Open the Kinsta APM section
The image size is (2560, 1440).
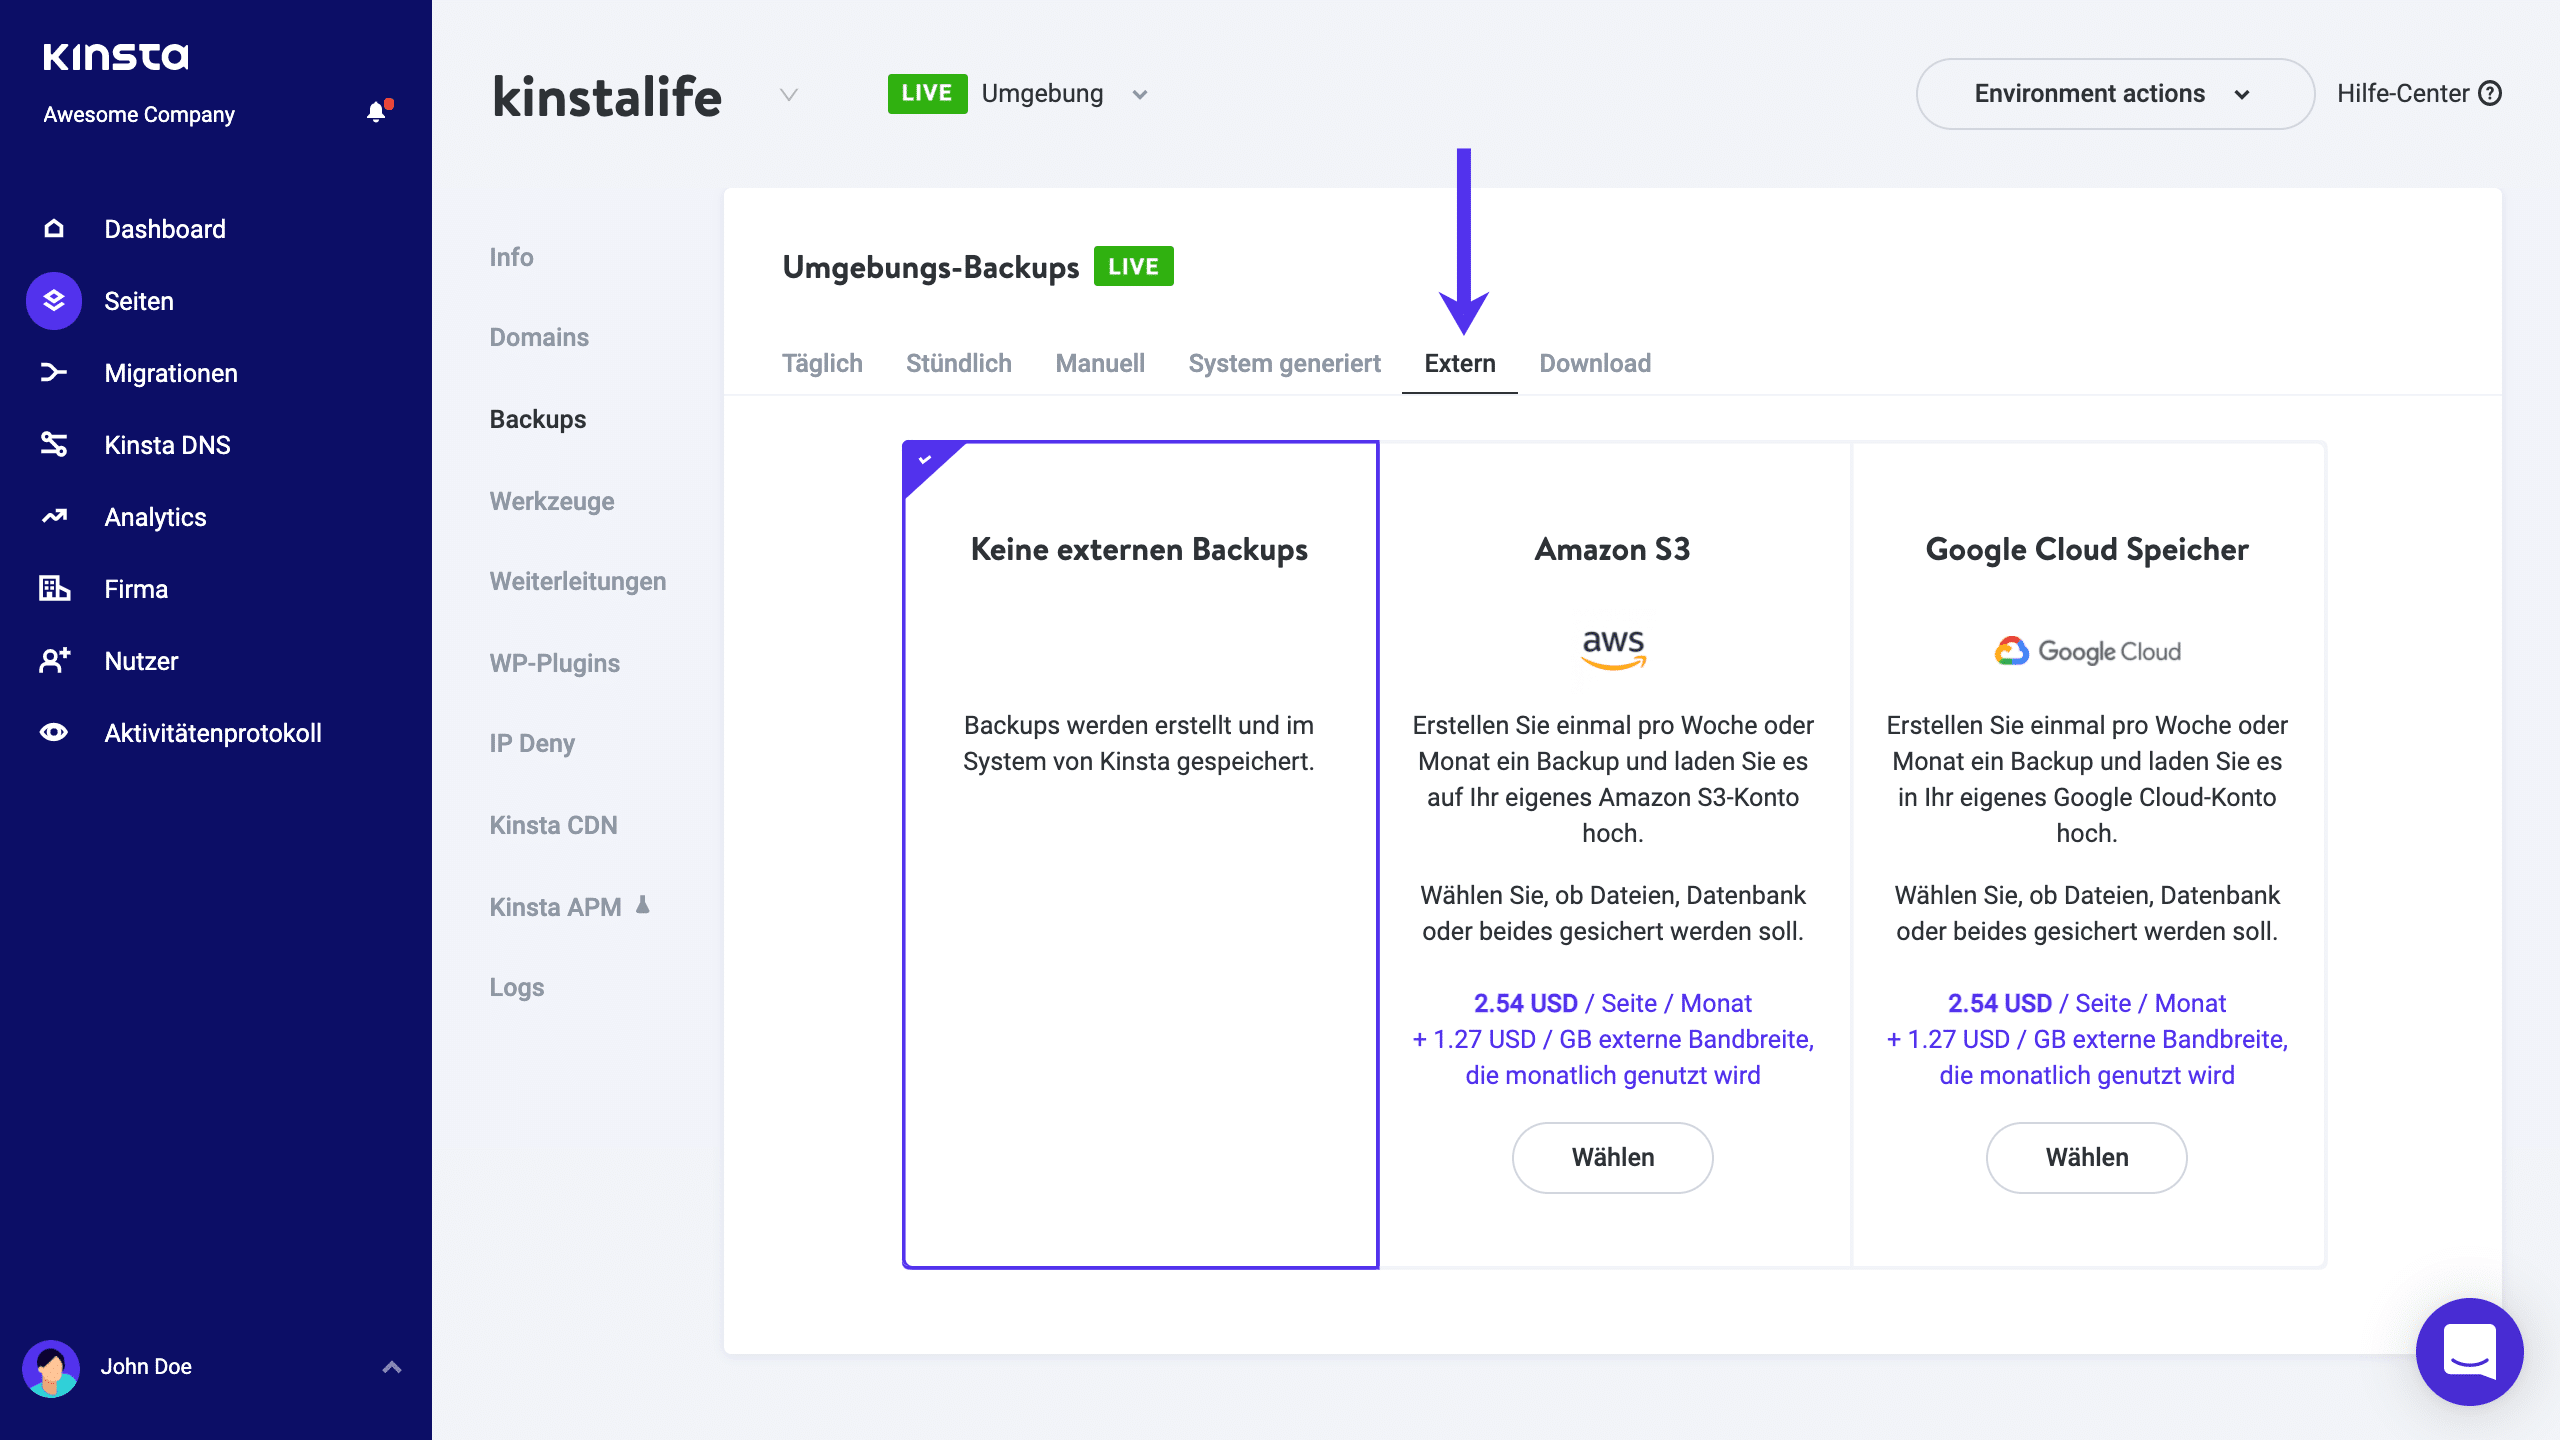pos(555,906)
